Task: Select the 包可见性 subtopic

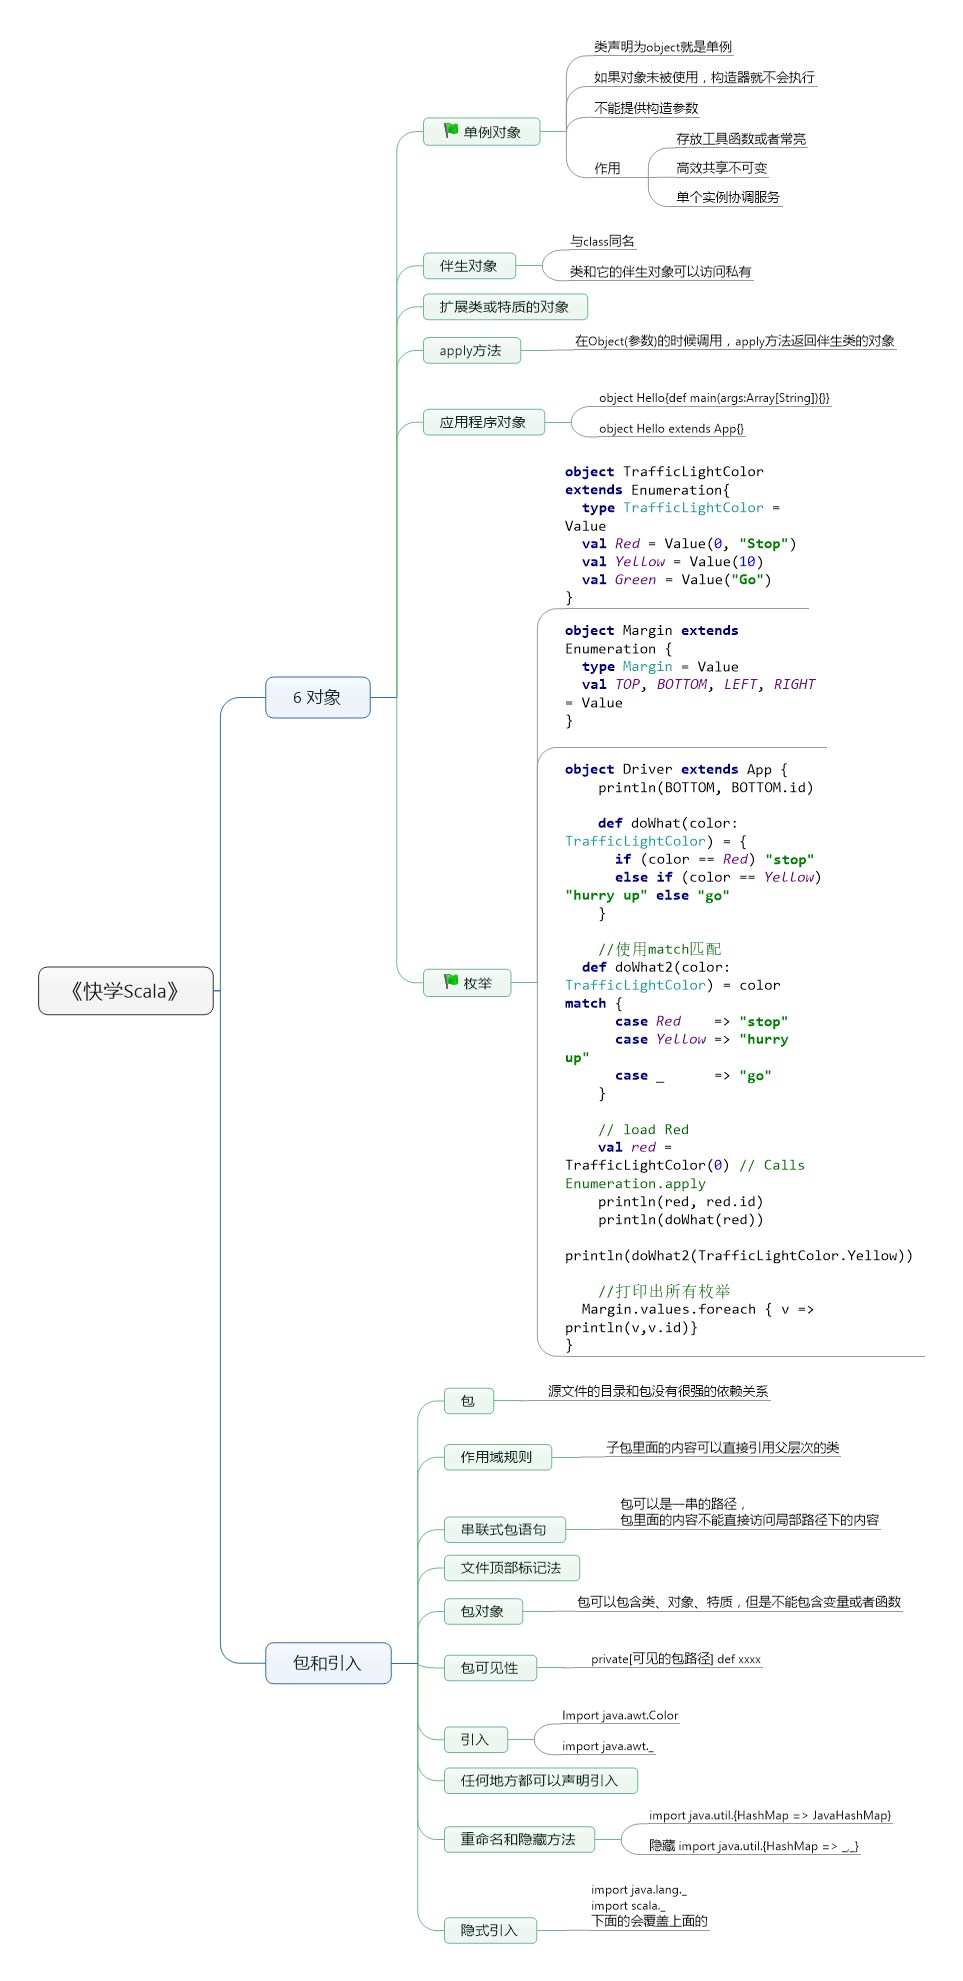Action: point(490,1668)
